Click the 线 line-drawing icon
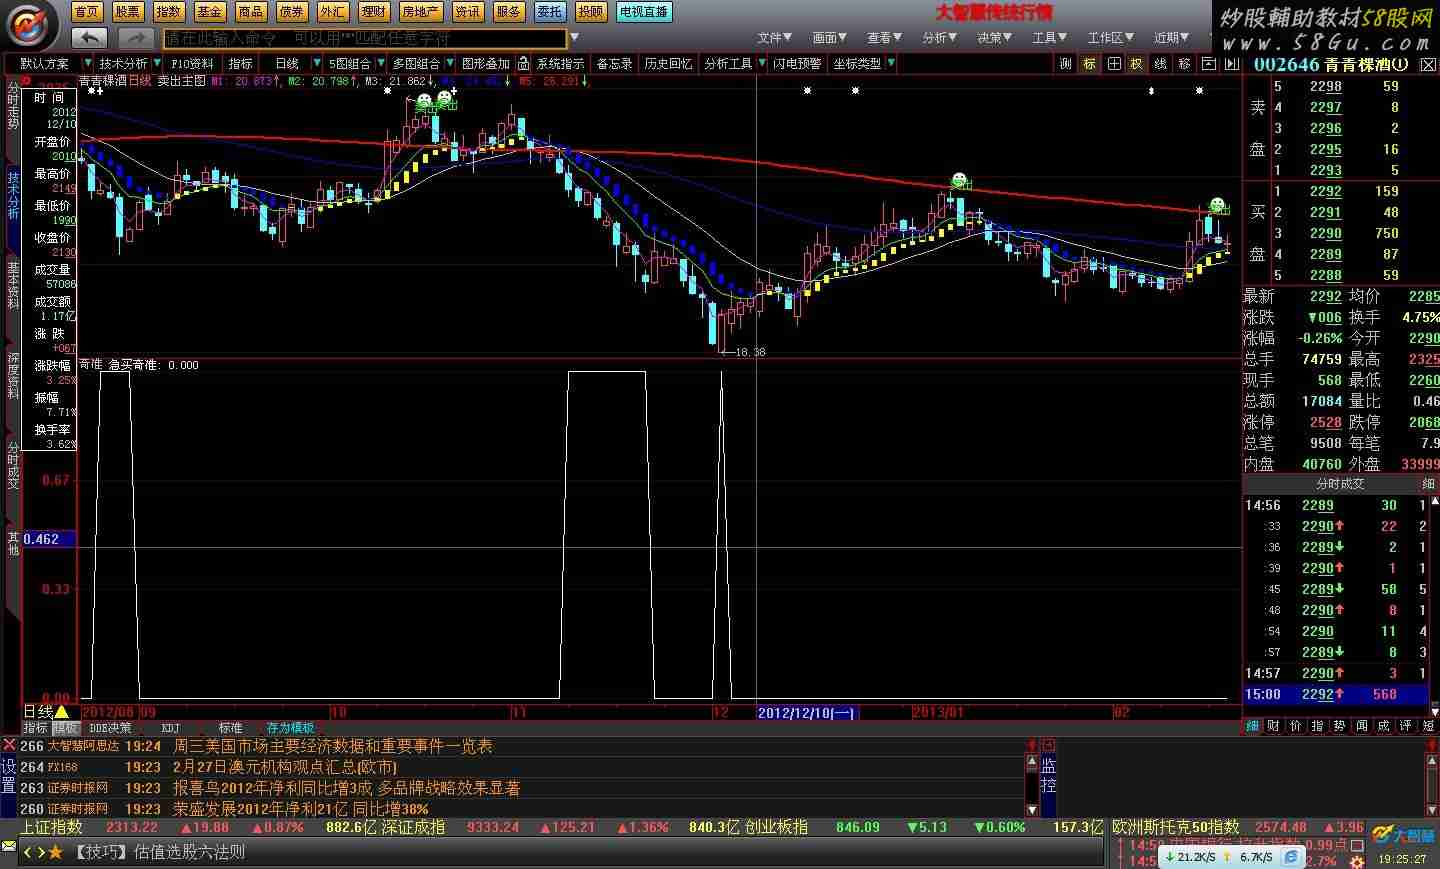The image size is (1440, 869). 1160,63
